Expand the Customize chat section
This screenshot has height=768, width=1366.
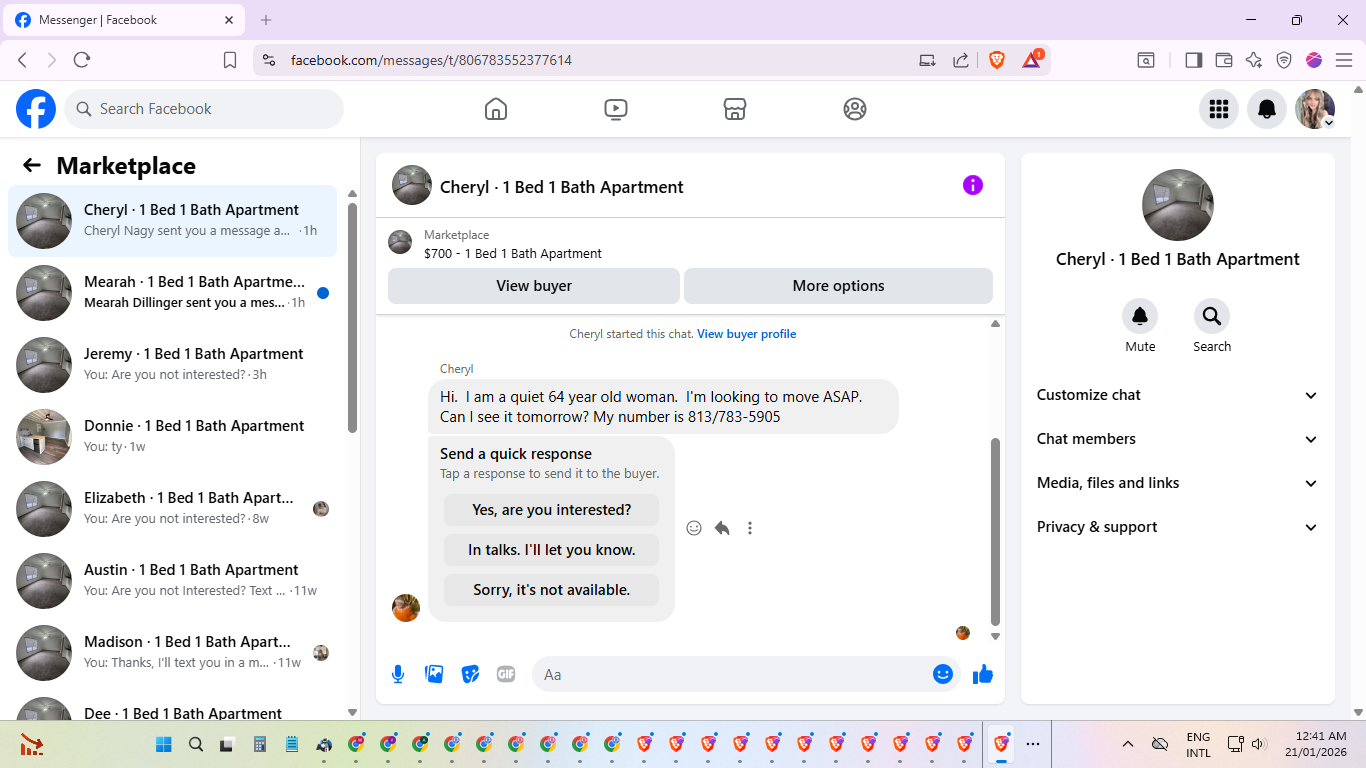[1178, 395]
